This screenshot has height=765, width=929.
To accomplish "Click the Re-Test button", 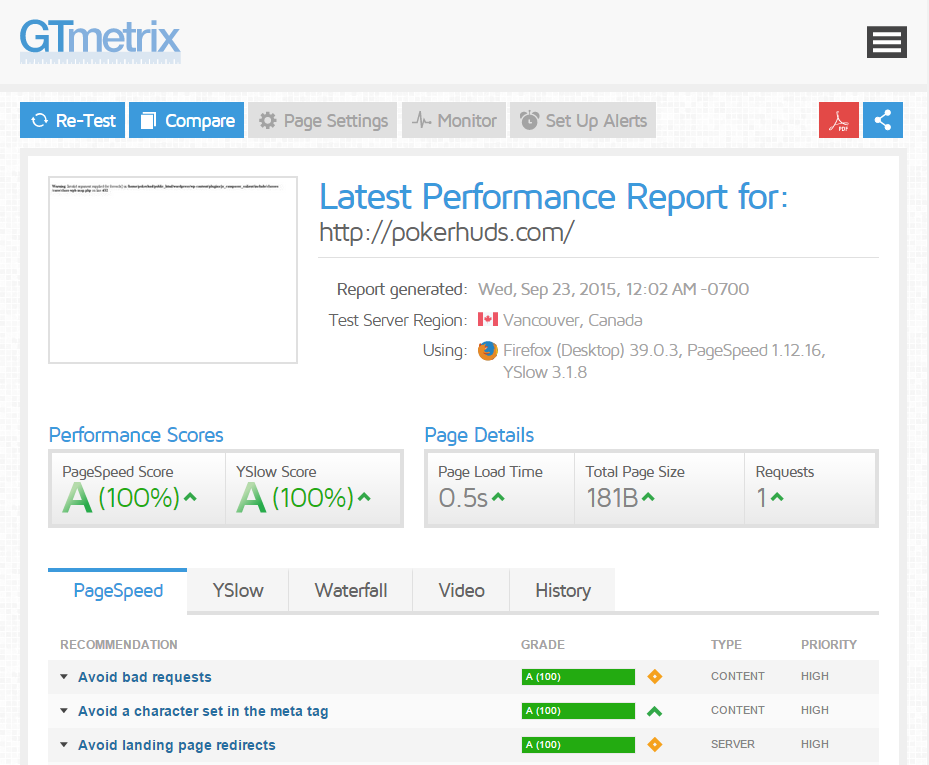I will click(x=72, y=120).
